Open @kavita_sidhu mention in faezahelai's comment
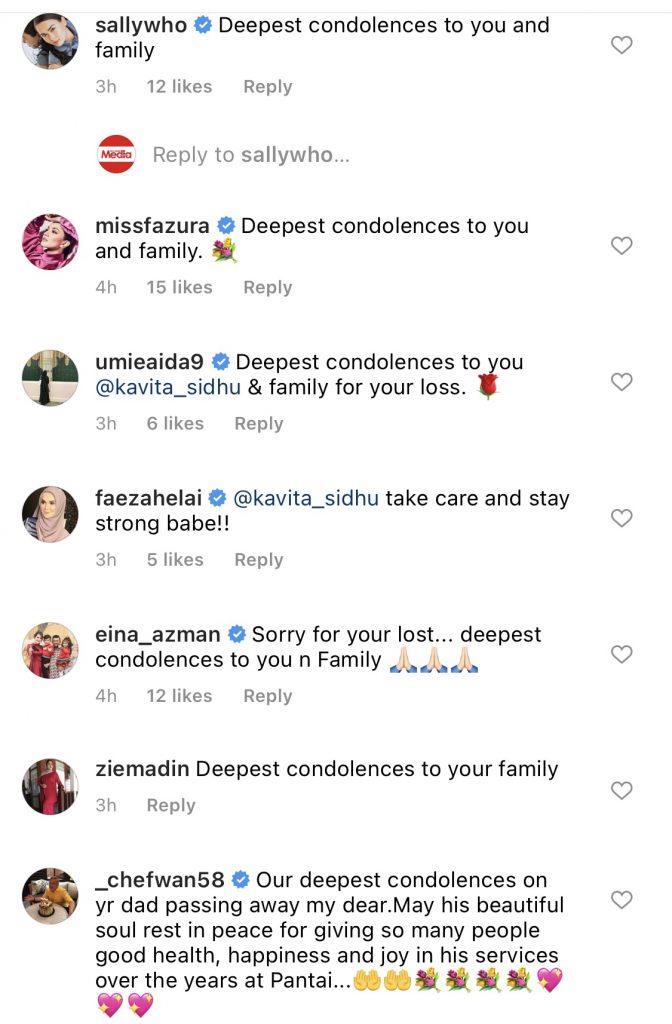The height and width of the screenshot is (1024, 672). (305, 498)
